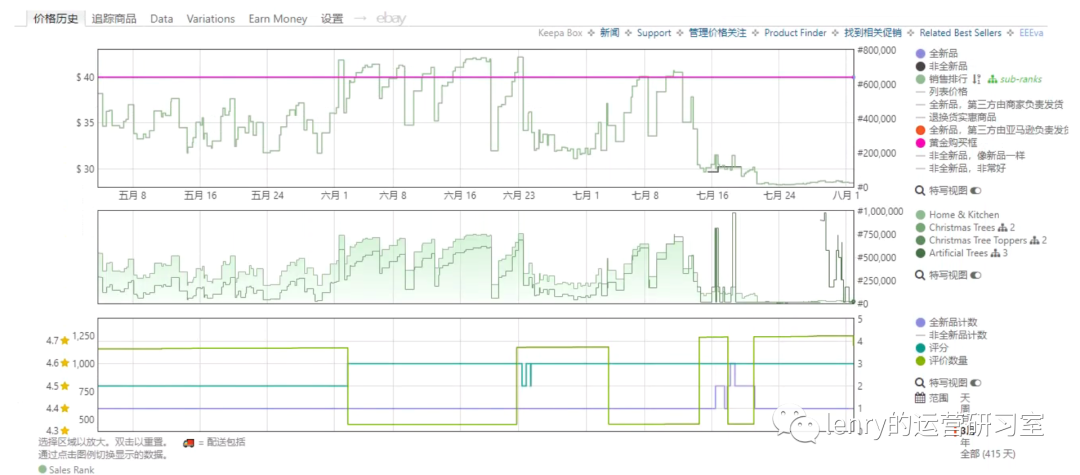The height and width of the screenshot is (475, 1080).
Task: Click the ebay link in tab bar
Action: [x=391, y=19]
